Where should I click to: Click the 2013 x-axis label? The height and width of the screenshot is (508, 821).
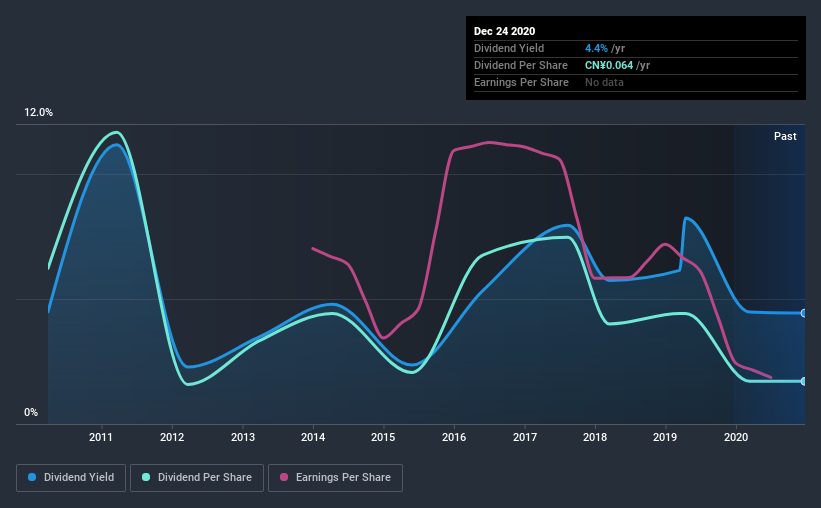click(243, 437)
